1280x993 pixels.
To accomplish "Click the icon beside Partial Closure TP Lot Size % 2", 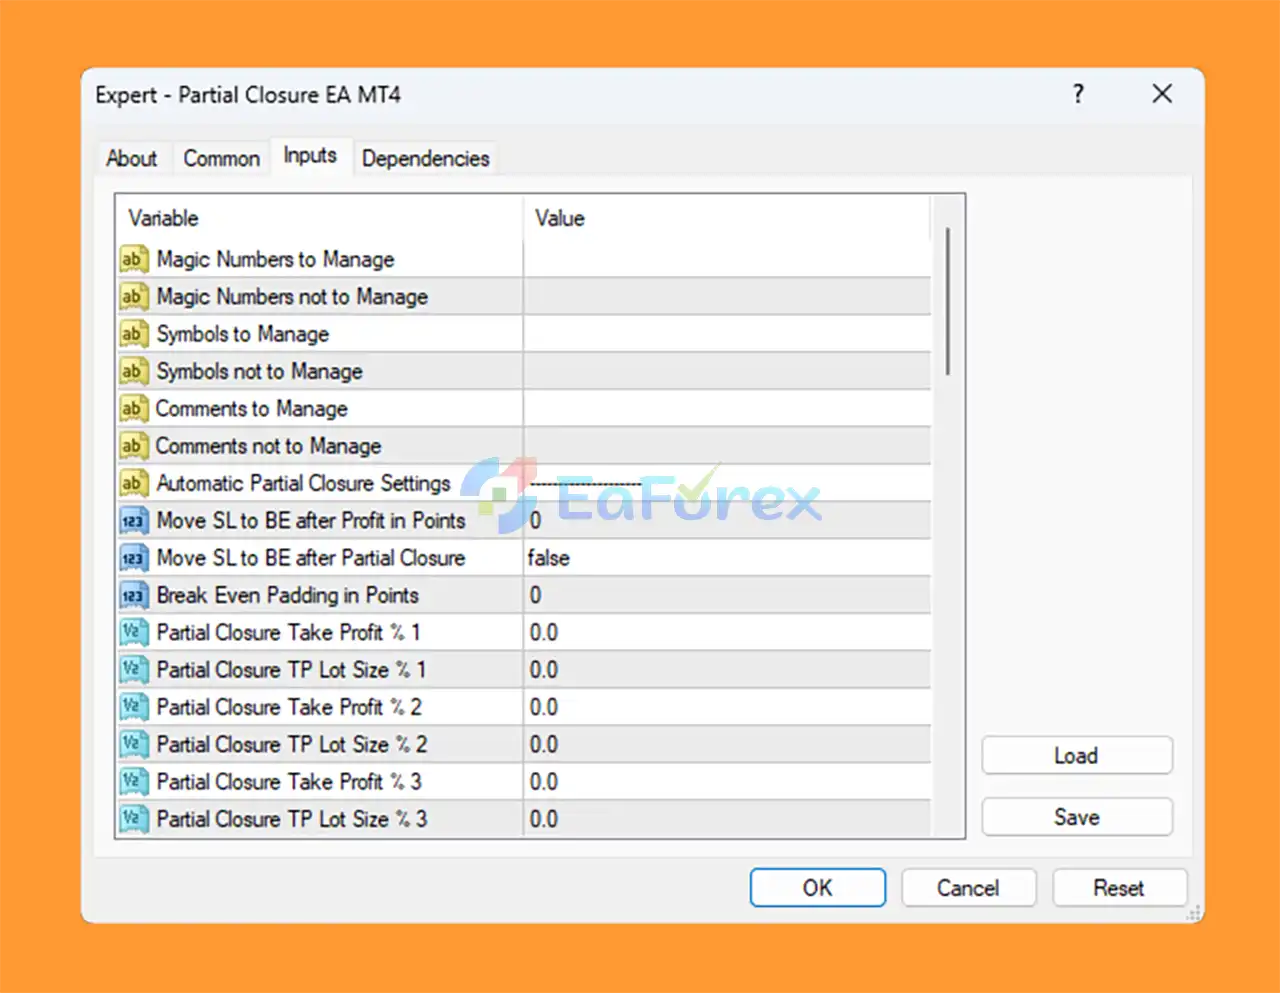I will [x=132, y=745].
